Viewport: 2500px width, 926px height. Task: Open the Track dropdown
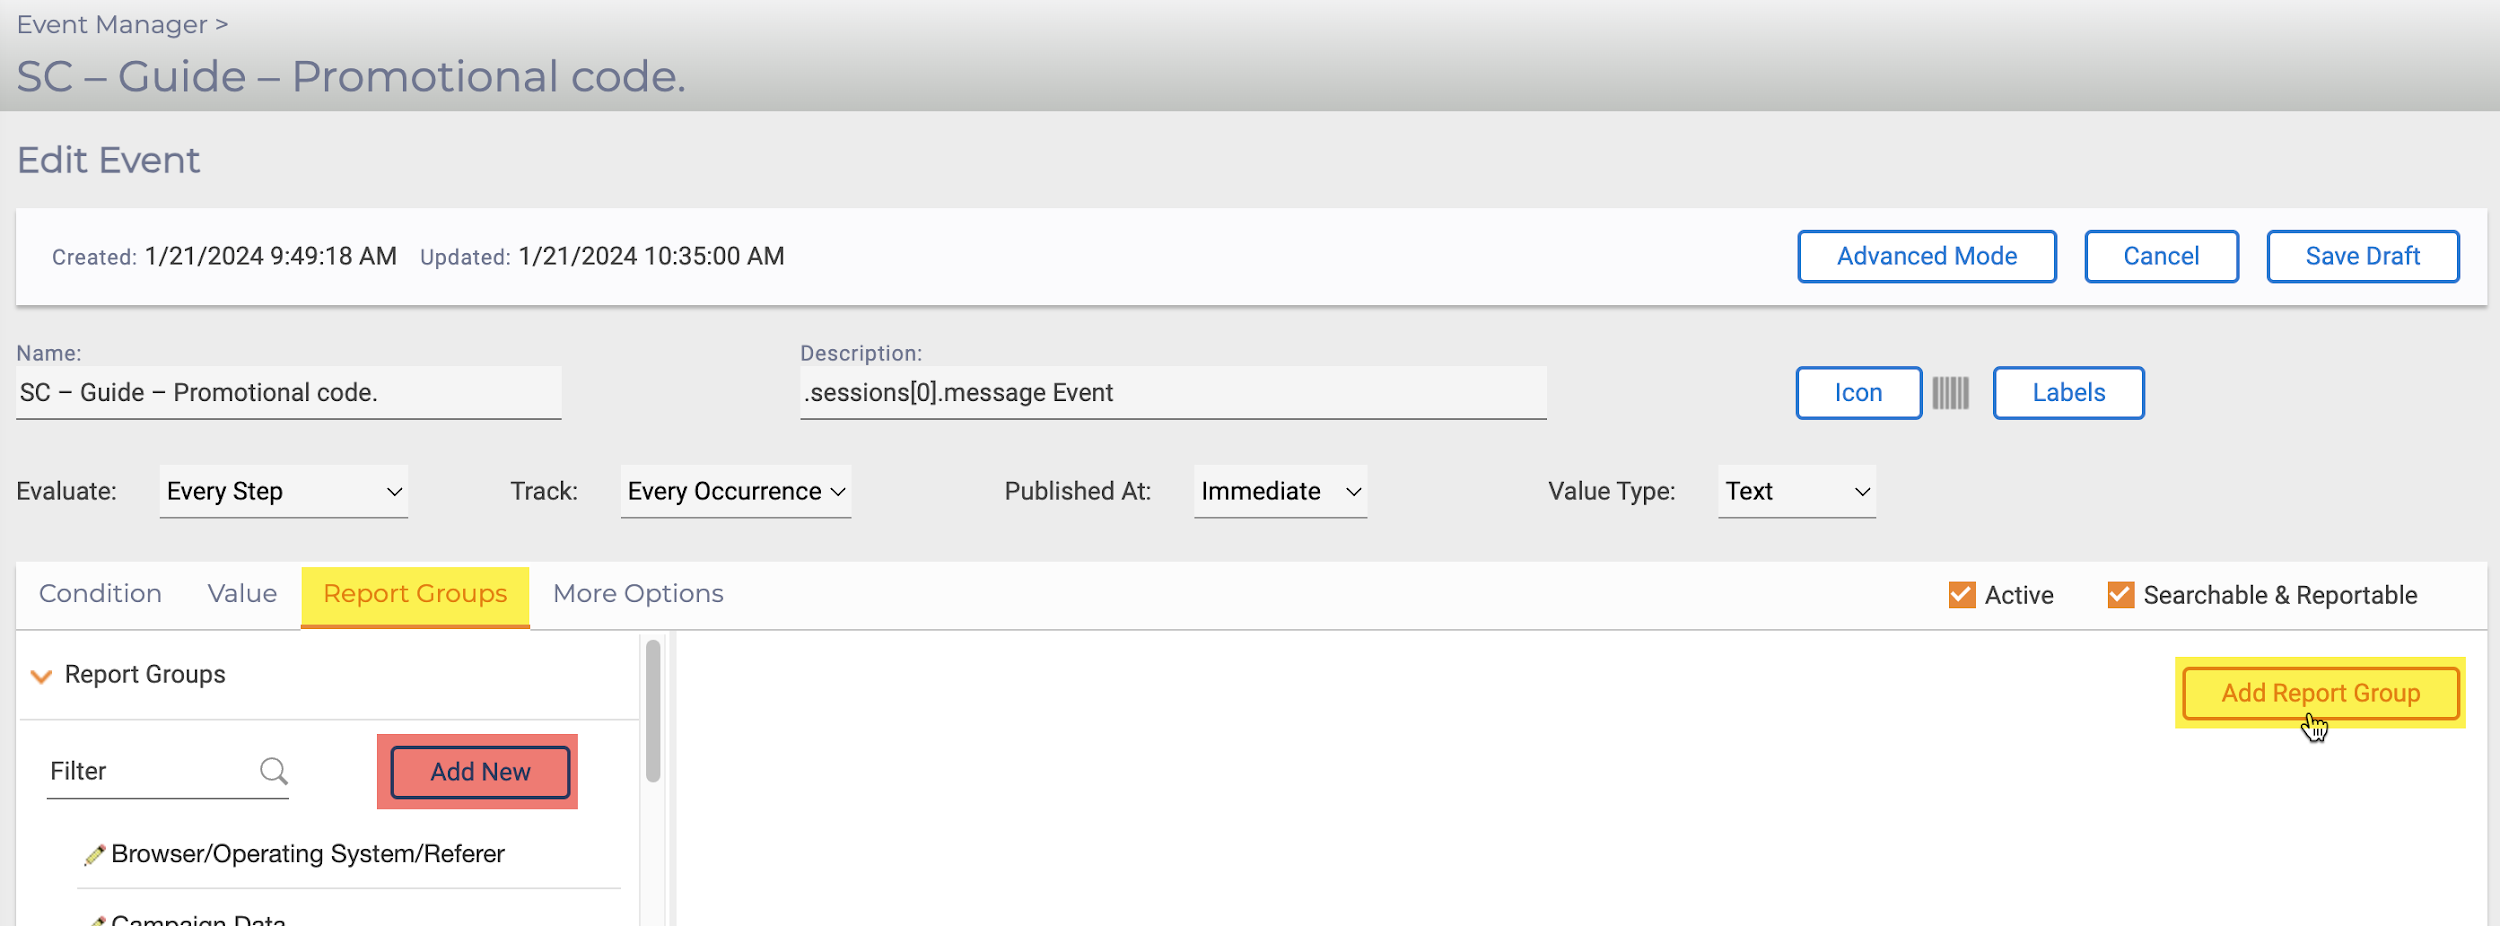click(735, 492)
